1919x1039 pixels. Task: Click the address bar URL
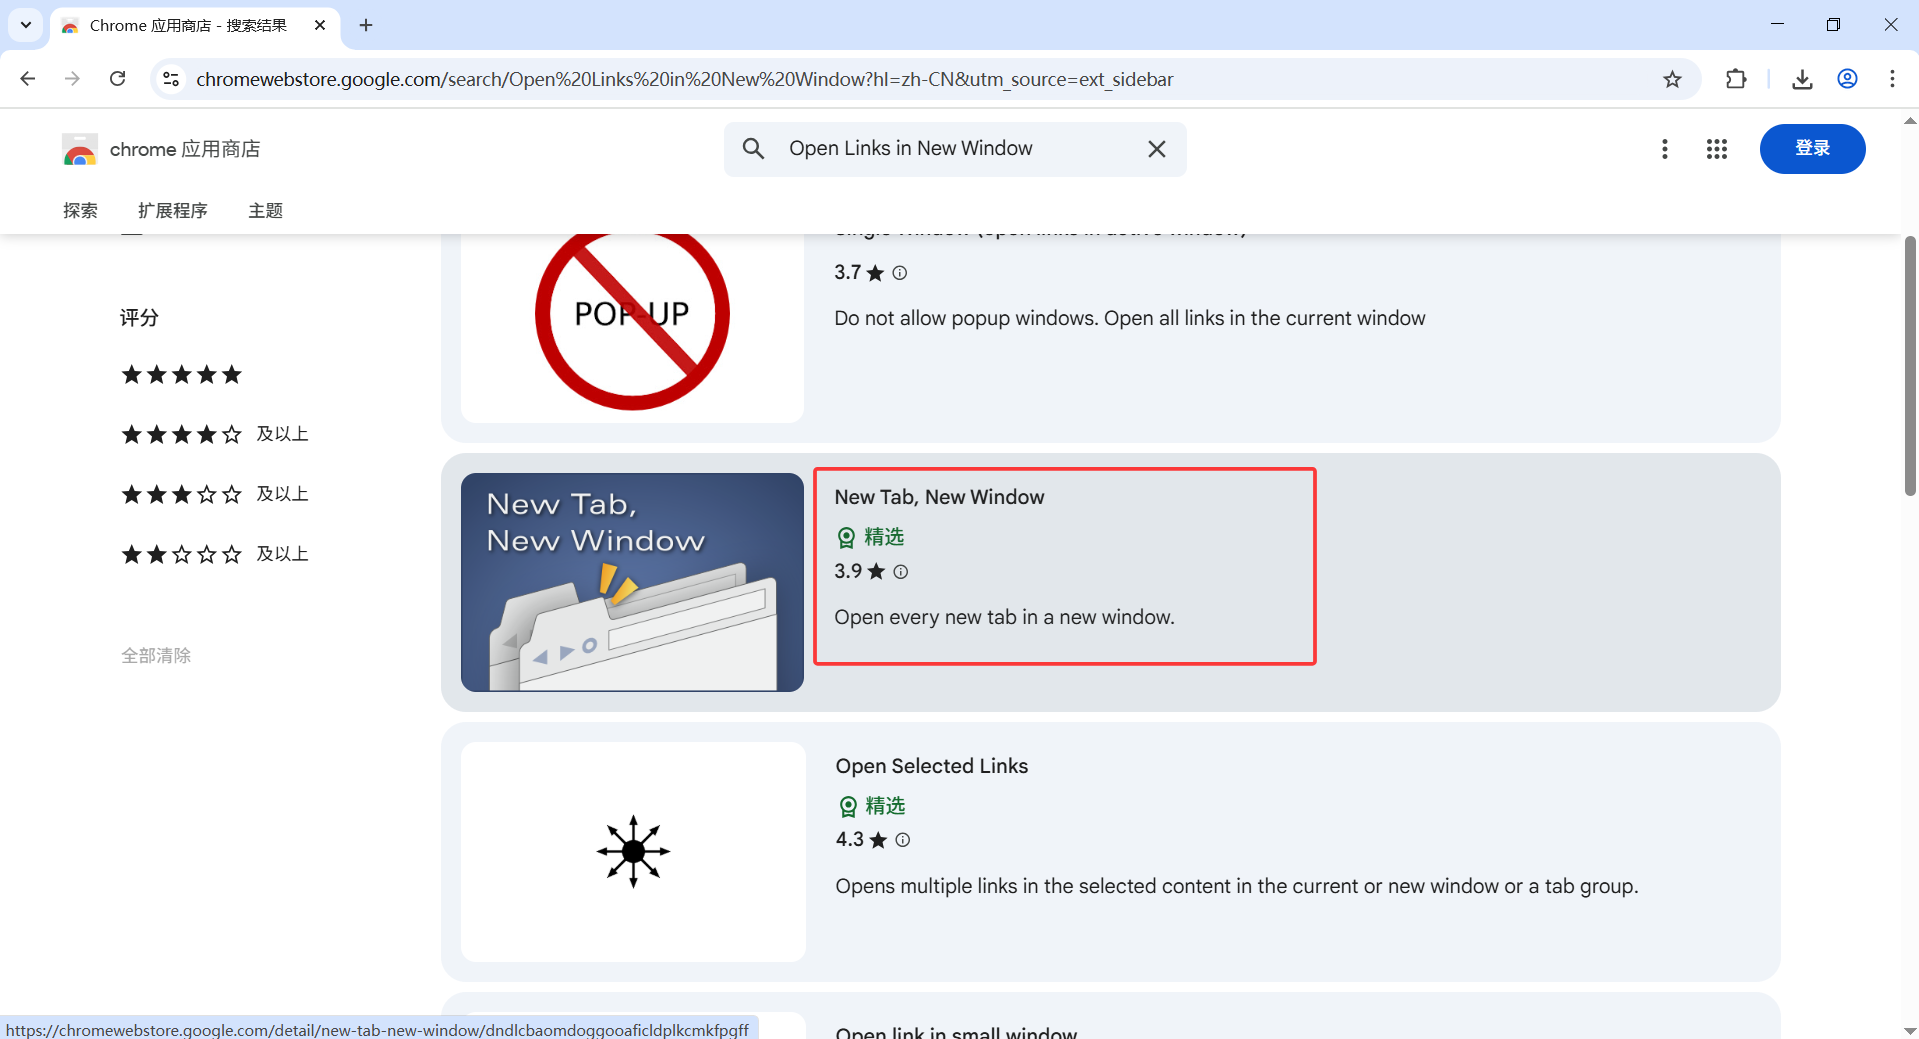[685, 79]
